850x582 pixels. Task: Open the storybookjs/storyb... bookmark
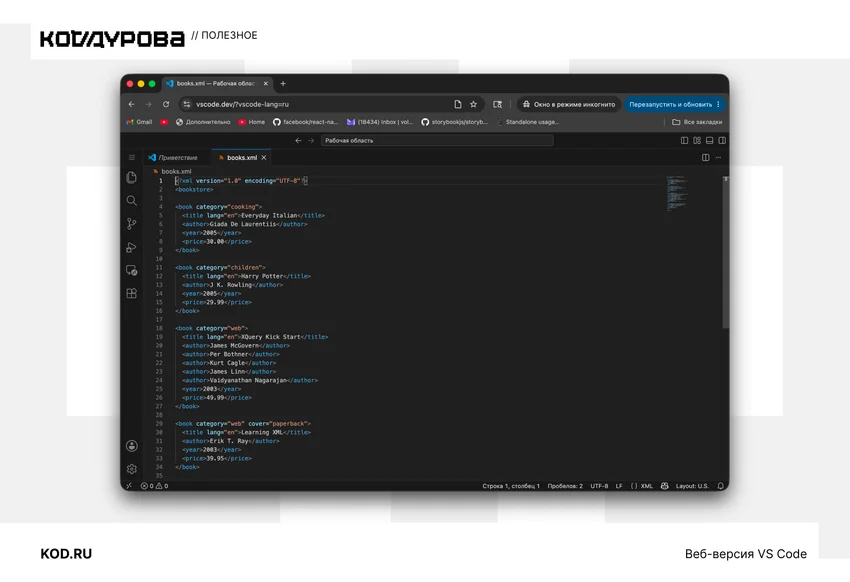pos(454,122)
